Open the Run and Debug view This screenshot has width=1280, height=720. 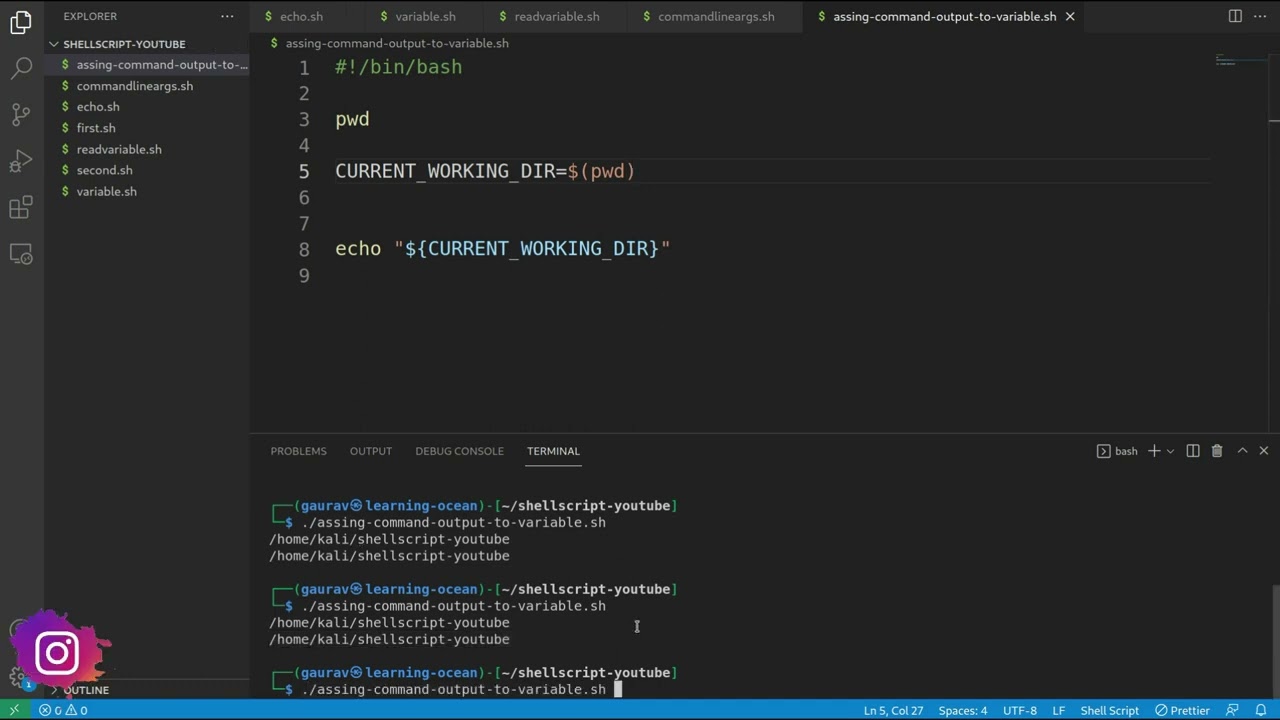[21, 161]
